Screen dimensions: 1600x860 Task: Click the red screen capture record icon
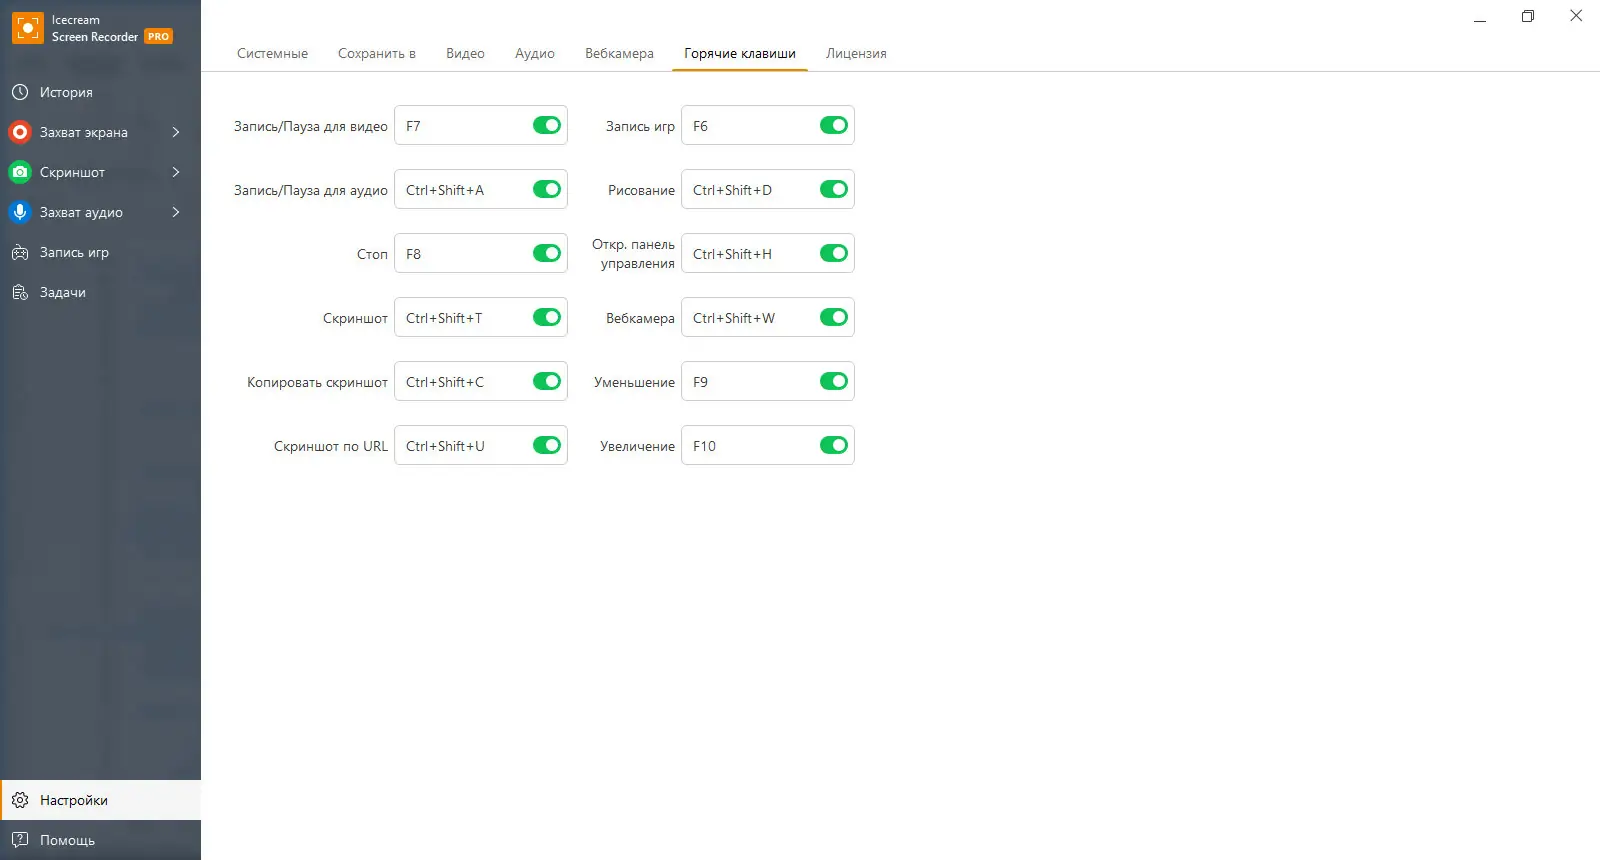[x=20, y=132]
